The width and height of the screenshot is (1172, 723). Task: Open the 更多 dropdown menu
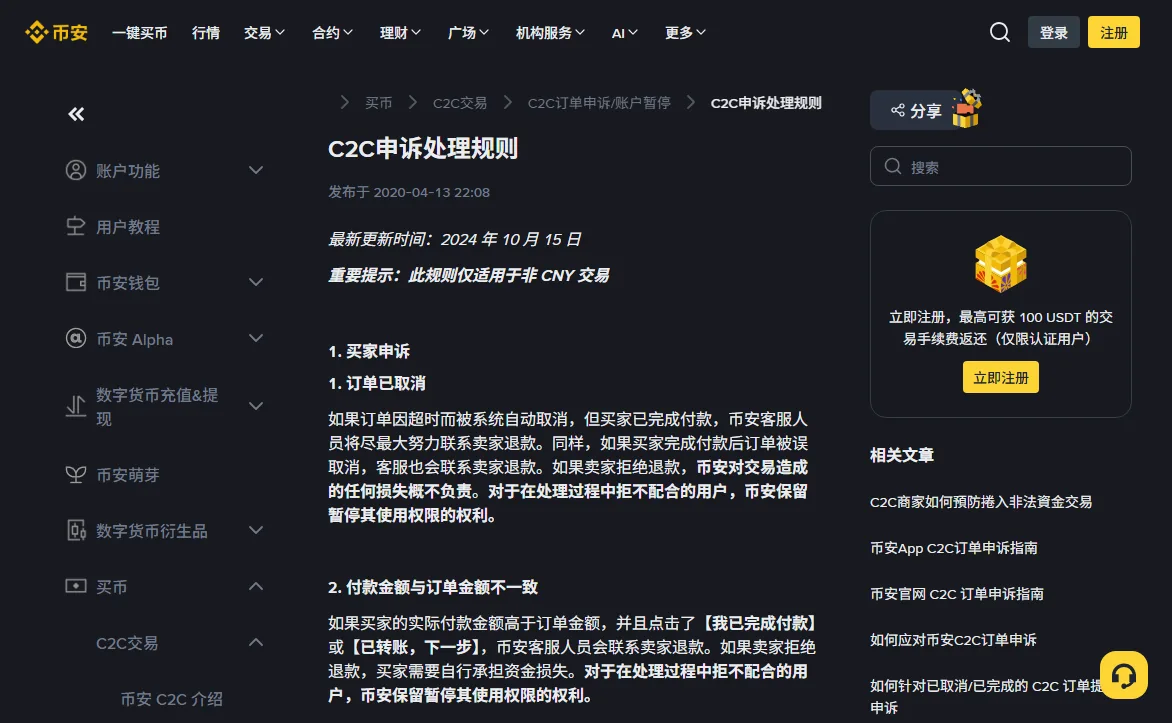(685, 33)
